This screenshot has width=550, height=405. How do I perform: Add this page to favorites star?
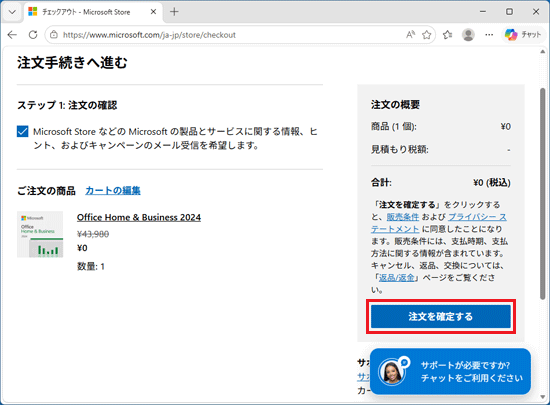coord(427,35)
